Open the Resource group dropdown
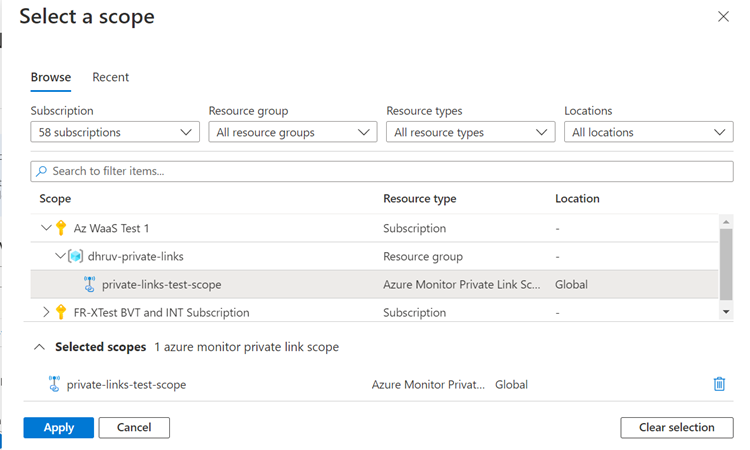750x450 pixels. coord(293,132)
